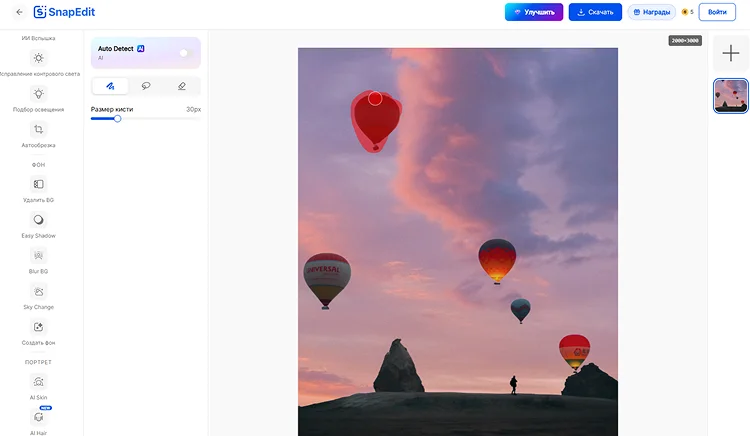This screenshot has width=750, height=436.
Task: Select the lighting match bulb icon
Action: coord(38,94)
